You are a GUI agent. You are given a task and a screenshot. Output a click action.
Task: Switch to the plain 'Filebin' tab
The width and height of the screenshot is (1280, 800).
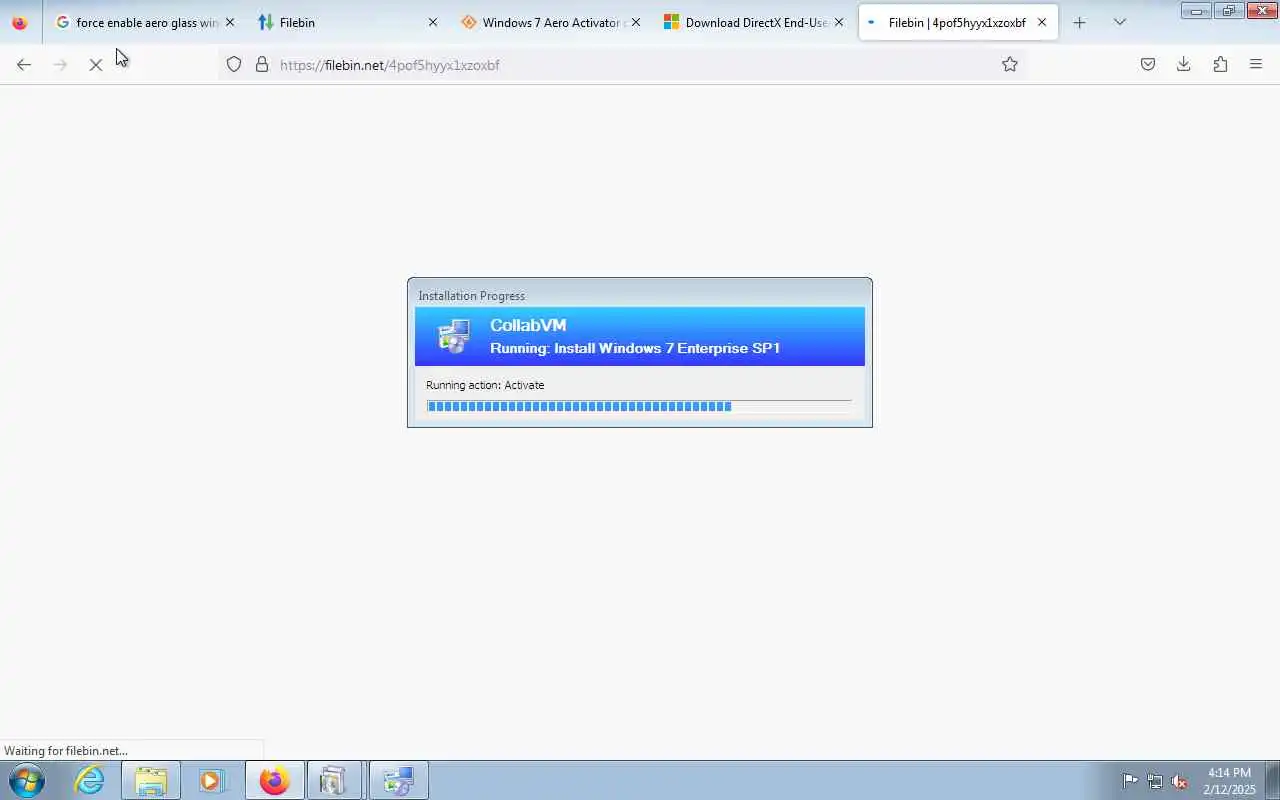346,22
